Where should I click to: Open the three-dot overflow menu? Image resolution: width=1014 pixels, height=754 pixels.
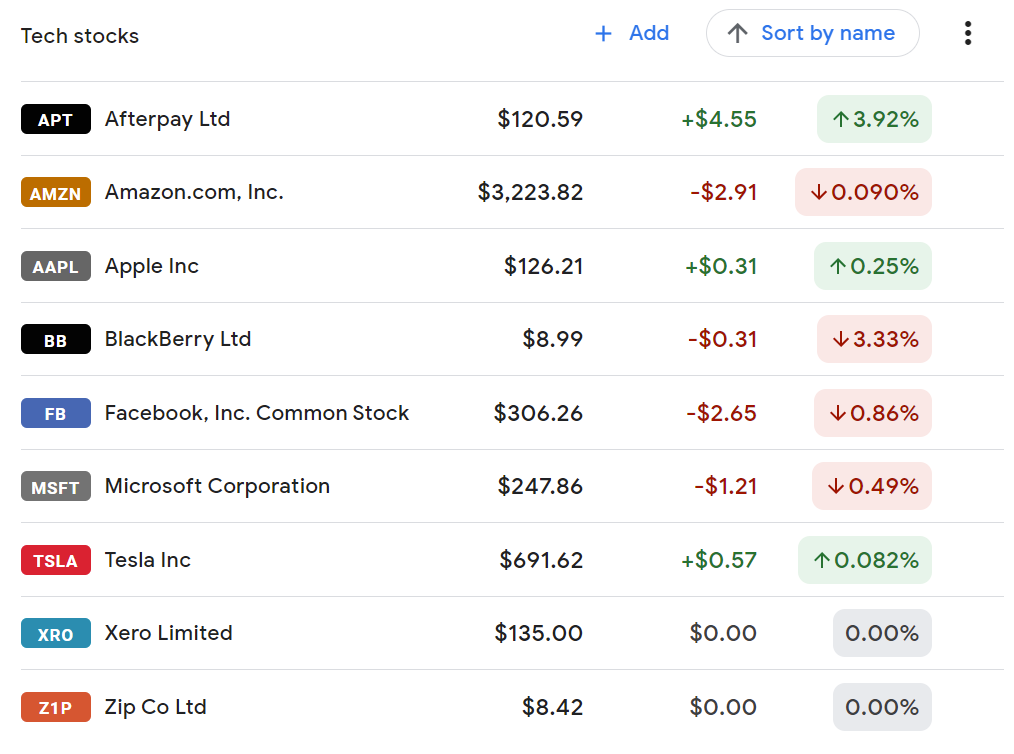coord(968,33)
